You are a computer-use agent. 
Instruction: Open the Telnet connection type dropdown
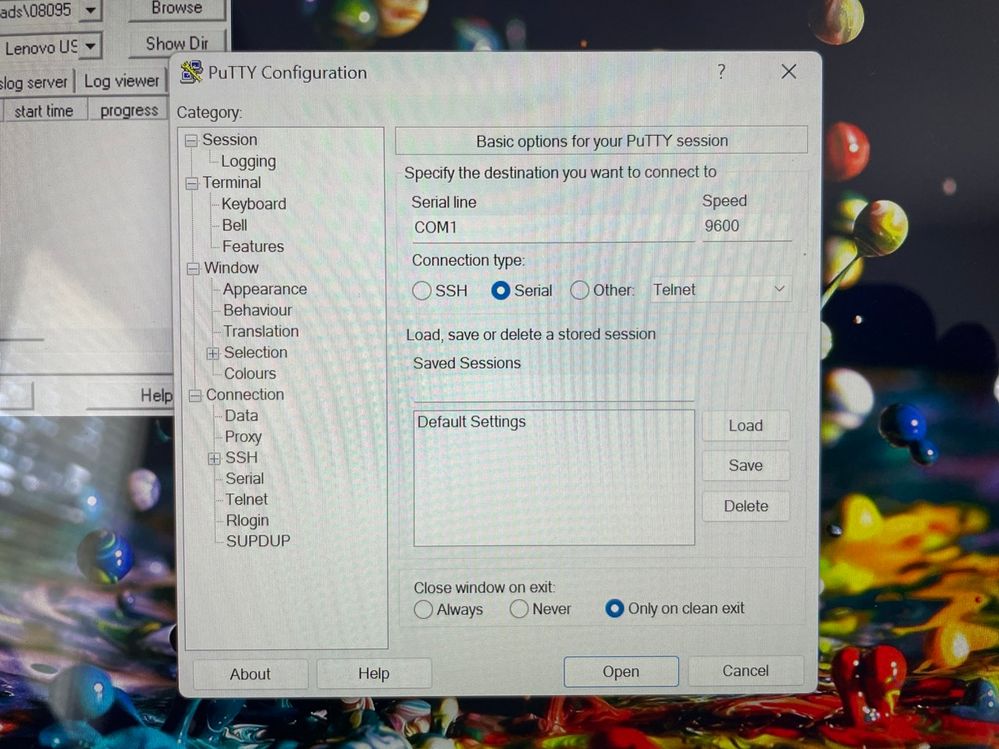721,290
